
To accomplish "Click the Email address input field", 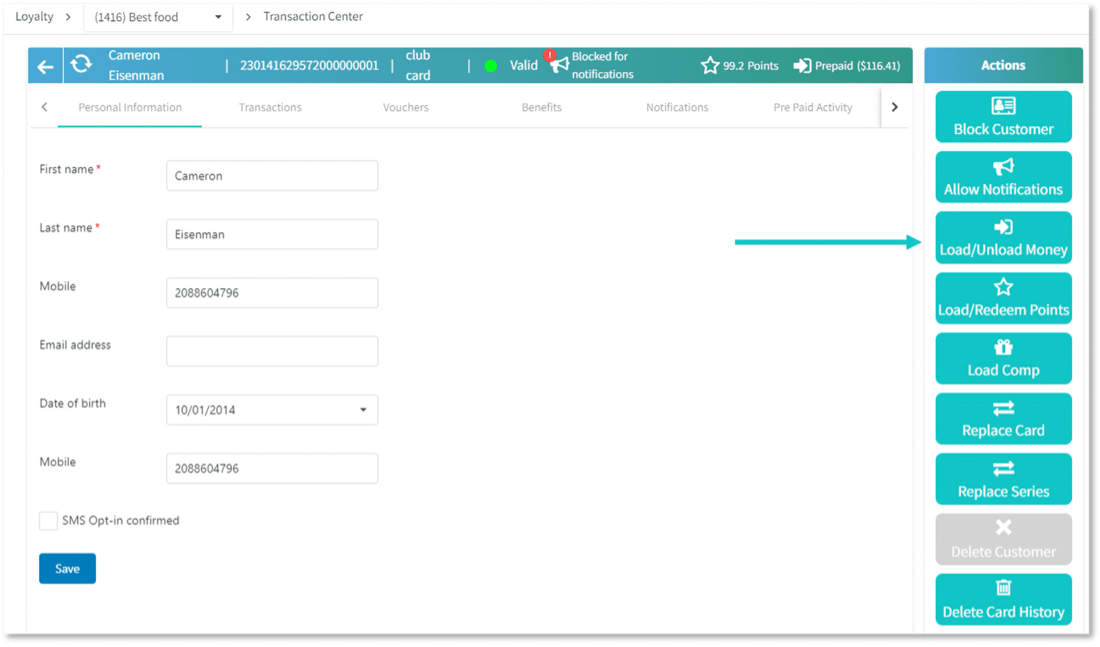I will pos(272,351).
